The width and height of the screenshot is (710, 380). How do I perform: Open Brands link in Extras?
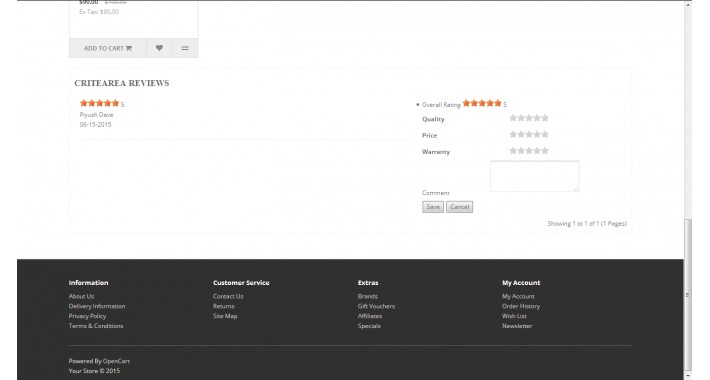[368, 296]
